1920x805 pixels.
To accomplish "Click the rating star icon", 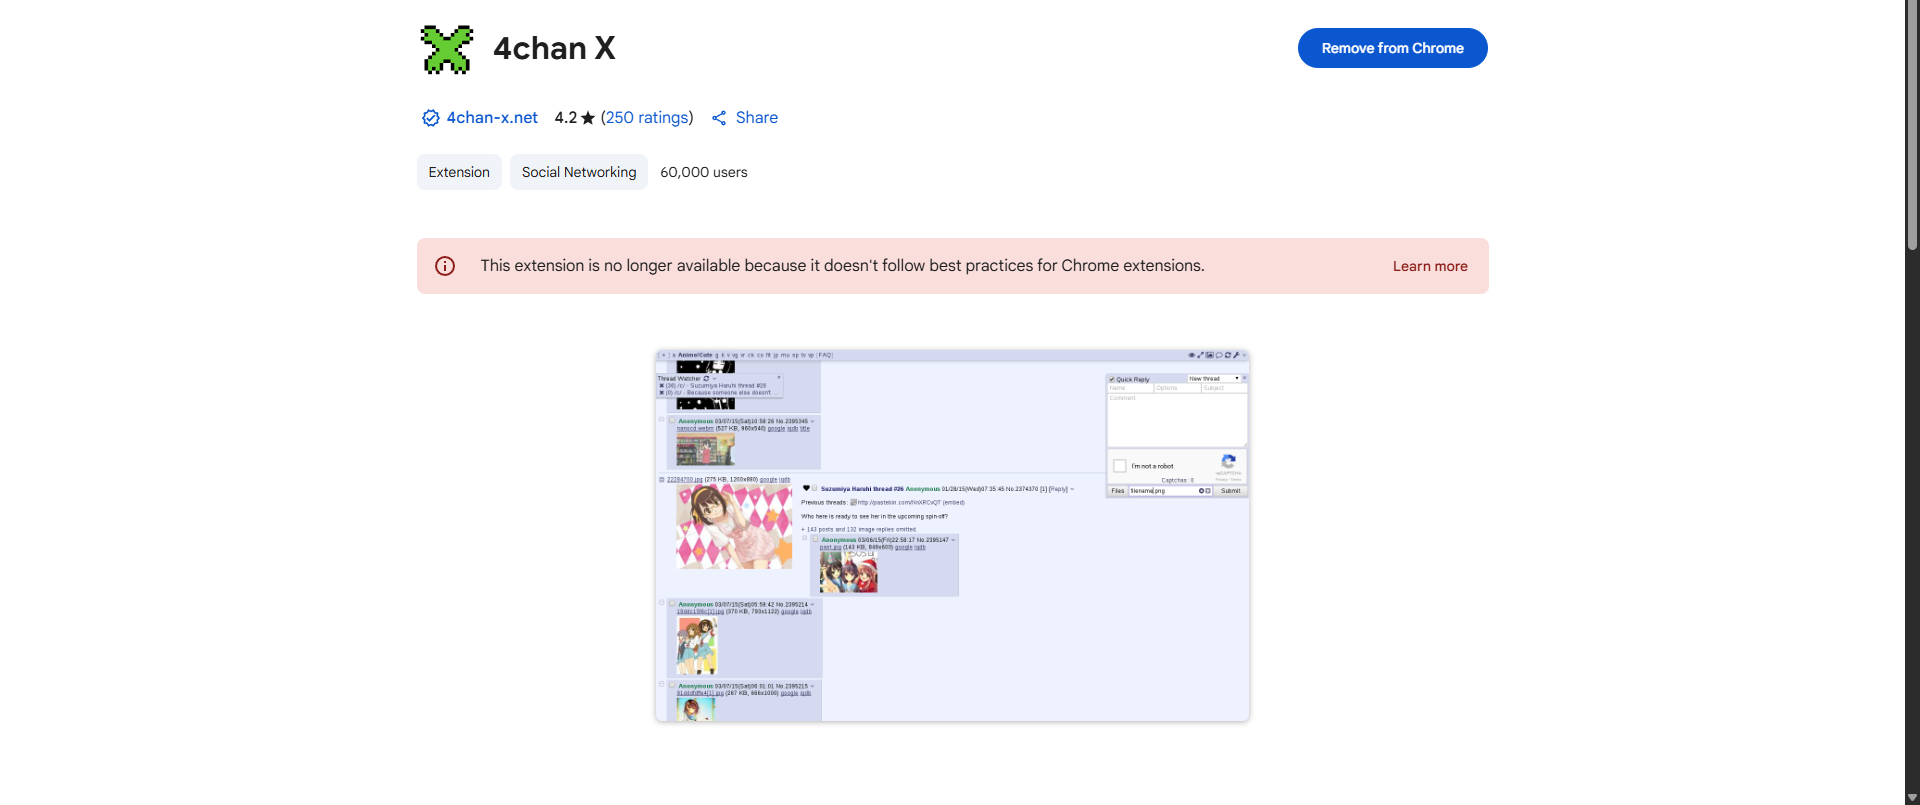I will tap(588, 118).
